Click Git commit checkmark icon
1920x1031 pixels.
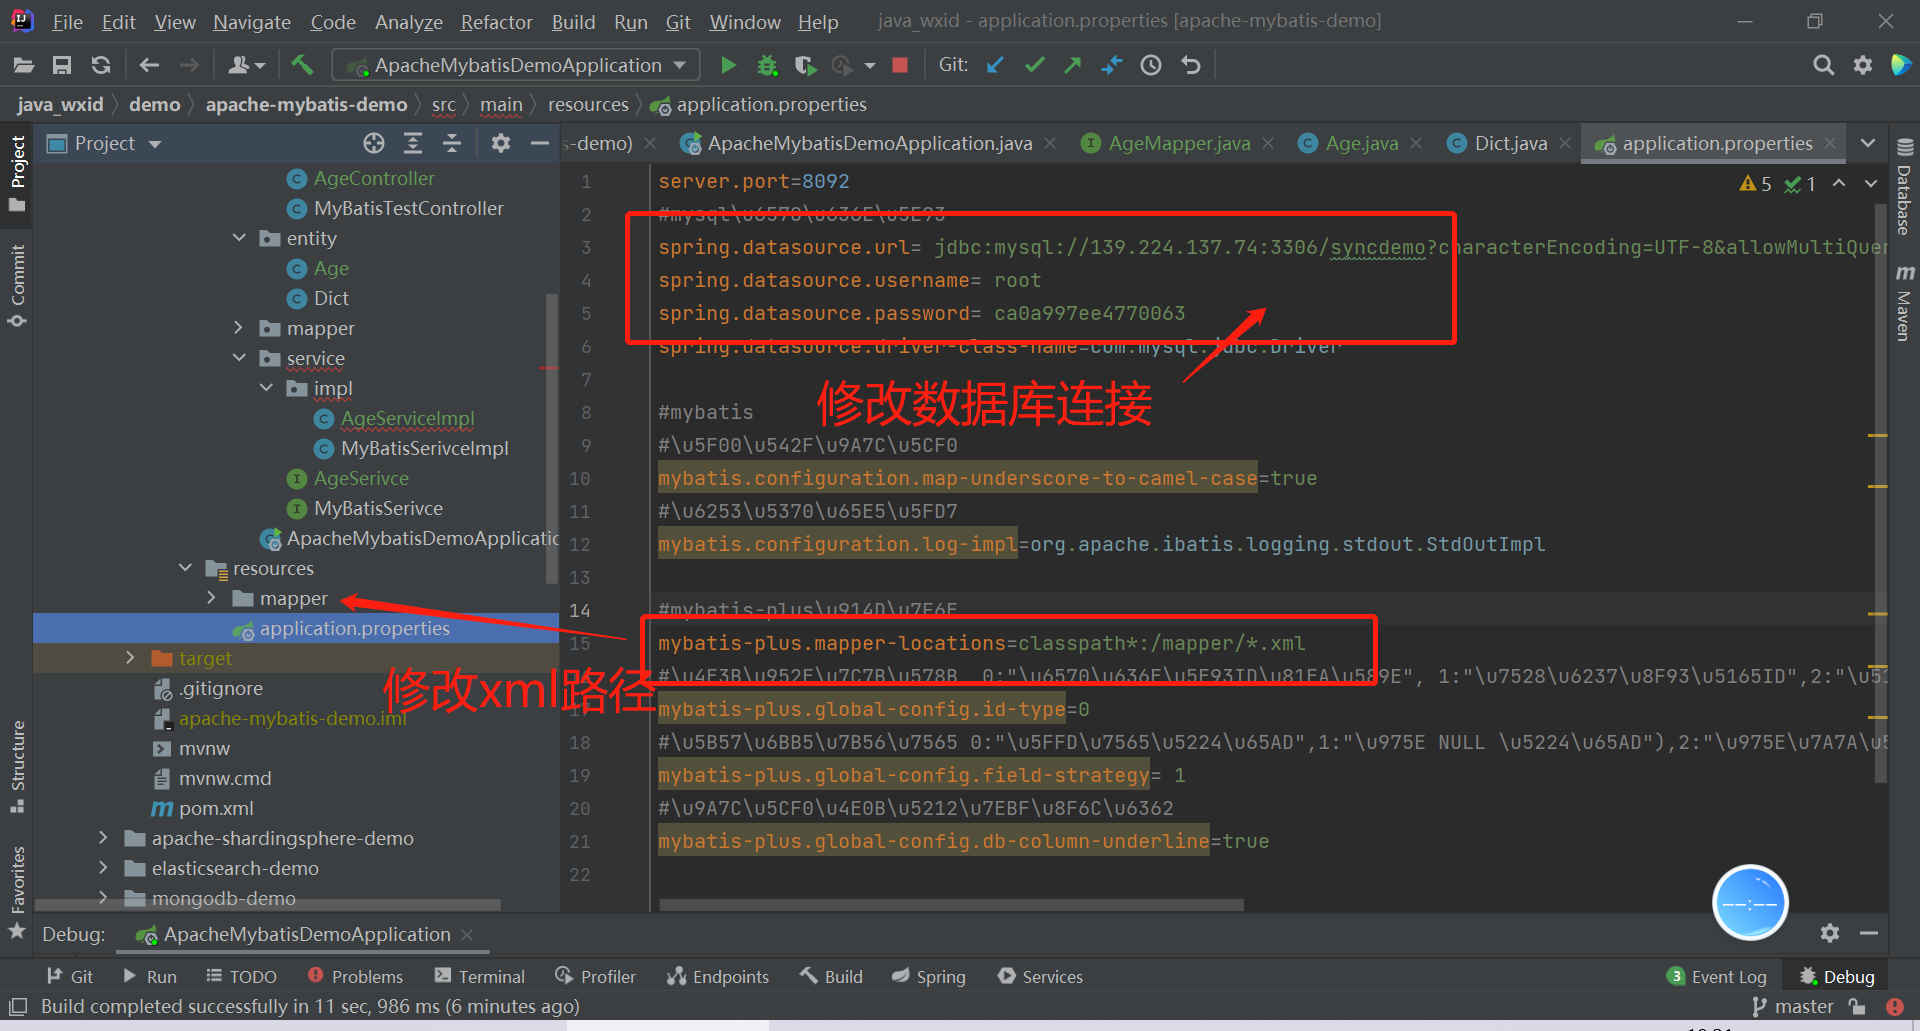pyautogui.click(x=1035, y=65)
